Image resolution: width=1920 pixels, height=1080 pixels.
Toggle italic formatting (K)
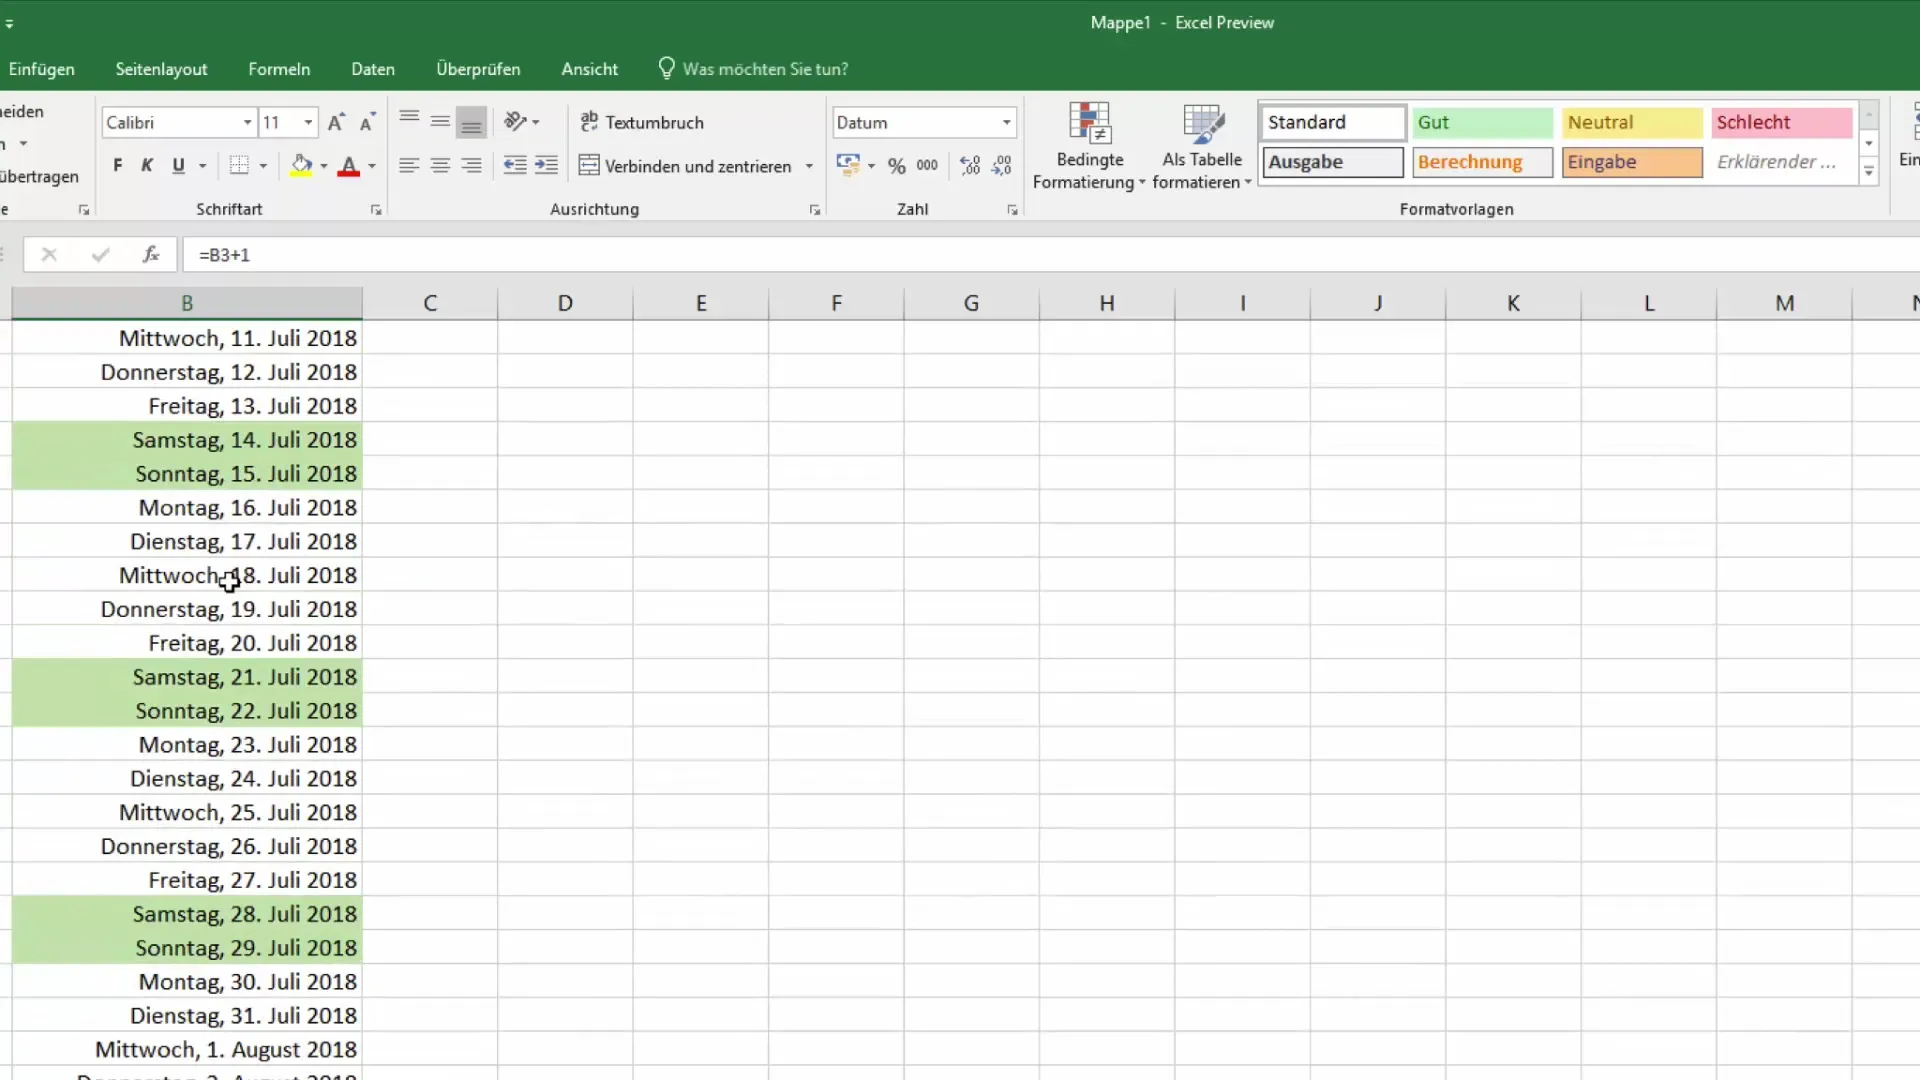tap(147, 166)
